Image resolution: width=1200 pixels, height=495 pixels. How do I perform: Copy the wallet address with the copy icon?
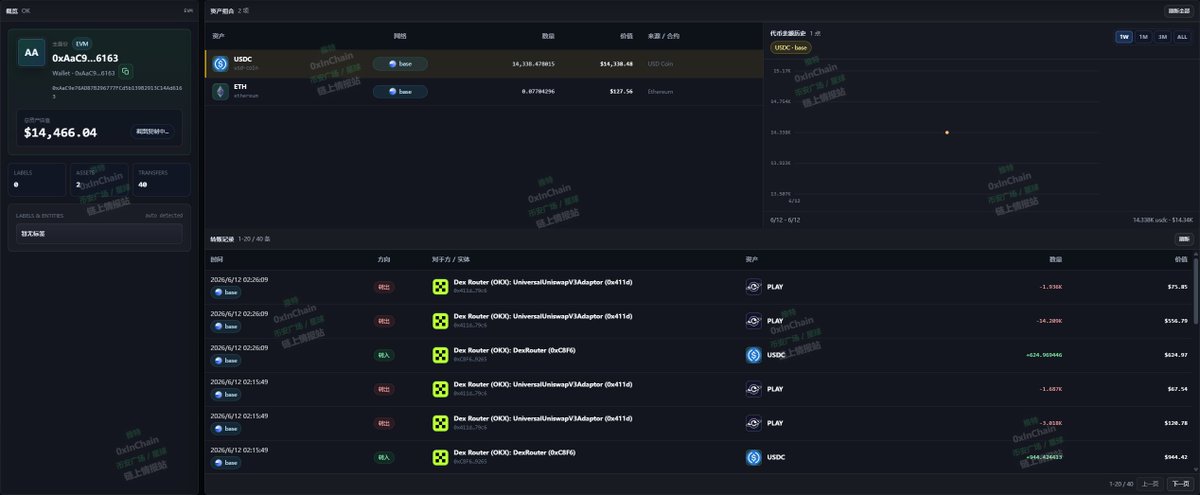point(126,72)
